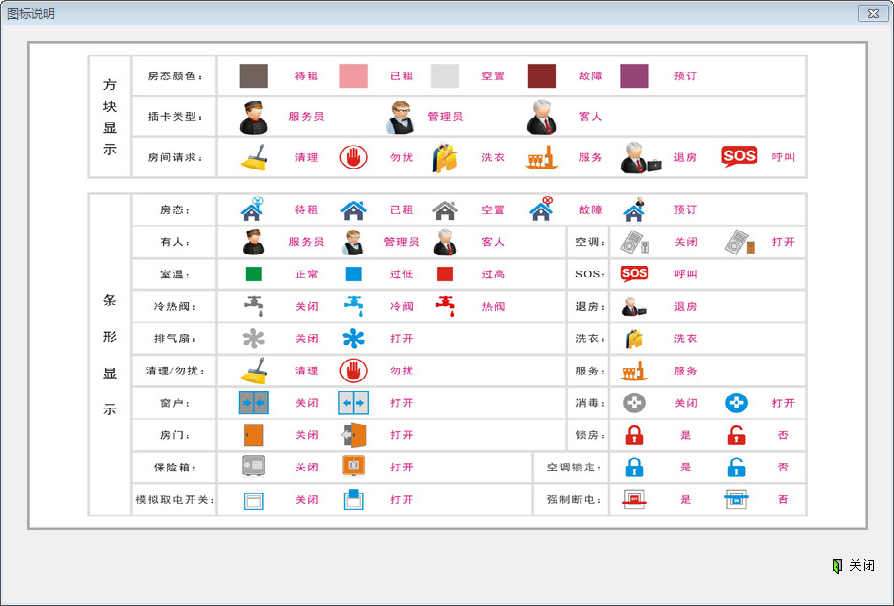The image size is (894, 606).
Task: Select the SOS 呼叫 icon in 房间请求 row
Action: 739,157
